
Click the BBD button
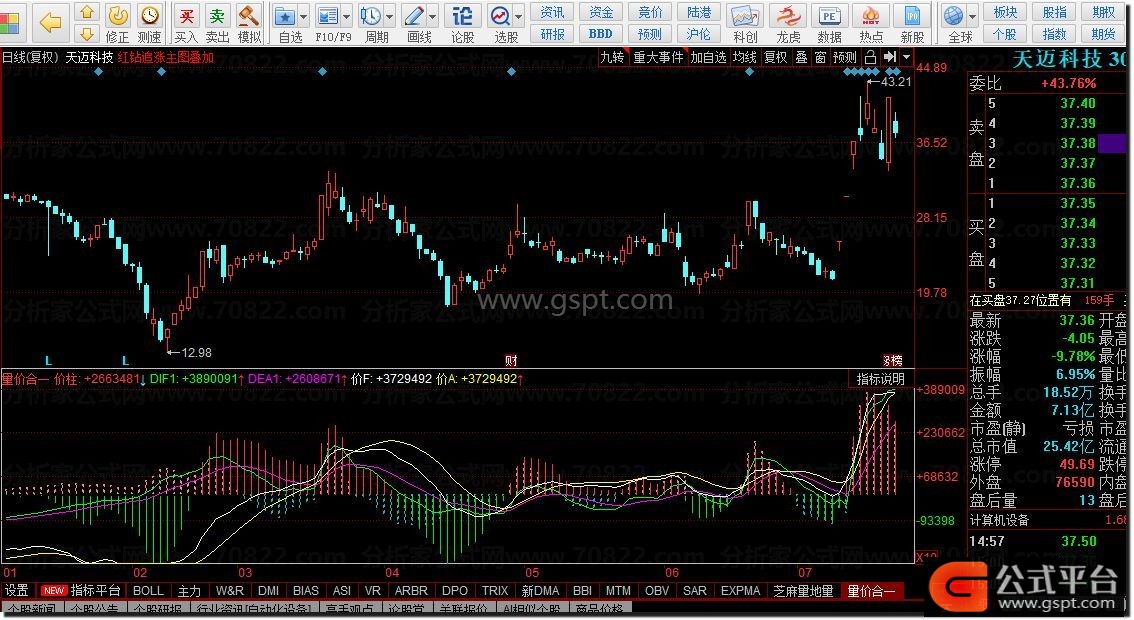click(x=600, y=34)
